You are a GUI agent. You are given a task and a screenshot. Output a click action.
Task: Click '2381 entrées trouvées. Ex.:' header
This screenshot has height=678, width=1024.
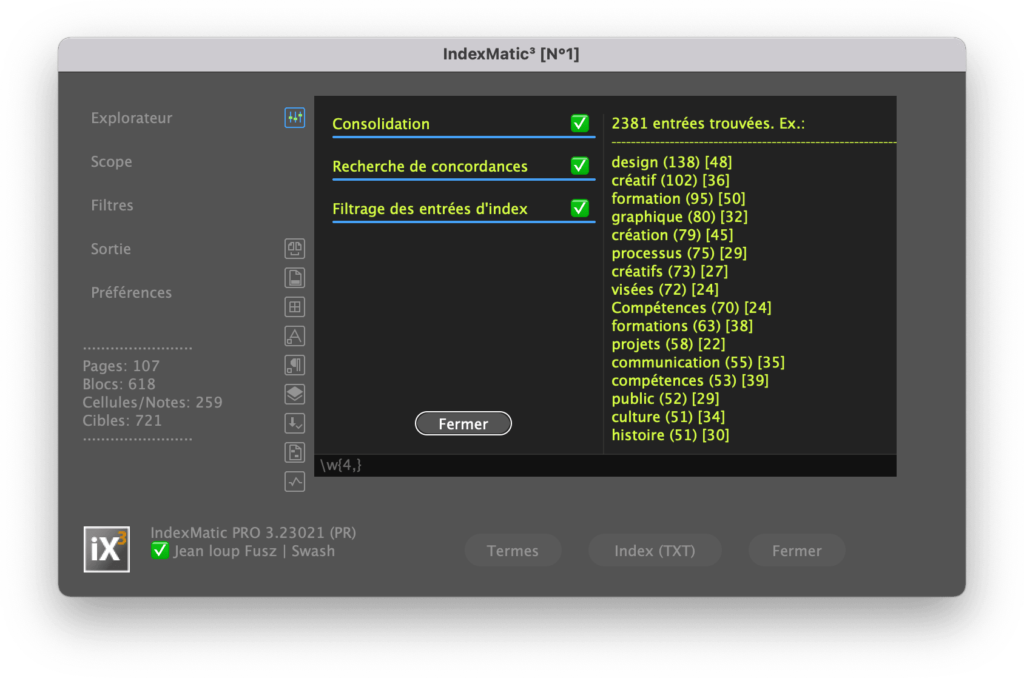[708, 123]
